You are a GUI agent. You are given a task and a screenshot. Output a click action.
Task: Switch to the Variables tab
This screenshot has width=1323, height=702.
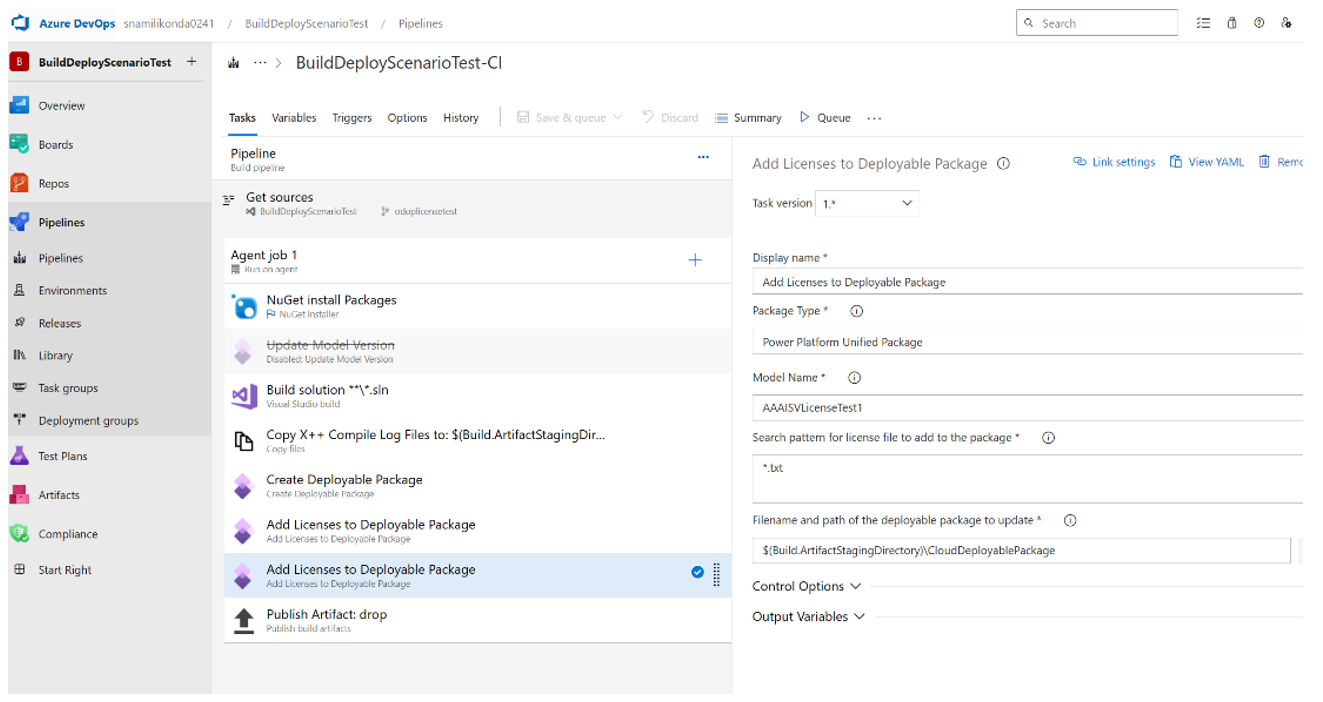point(294,117)
